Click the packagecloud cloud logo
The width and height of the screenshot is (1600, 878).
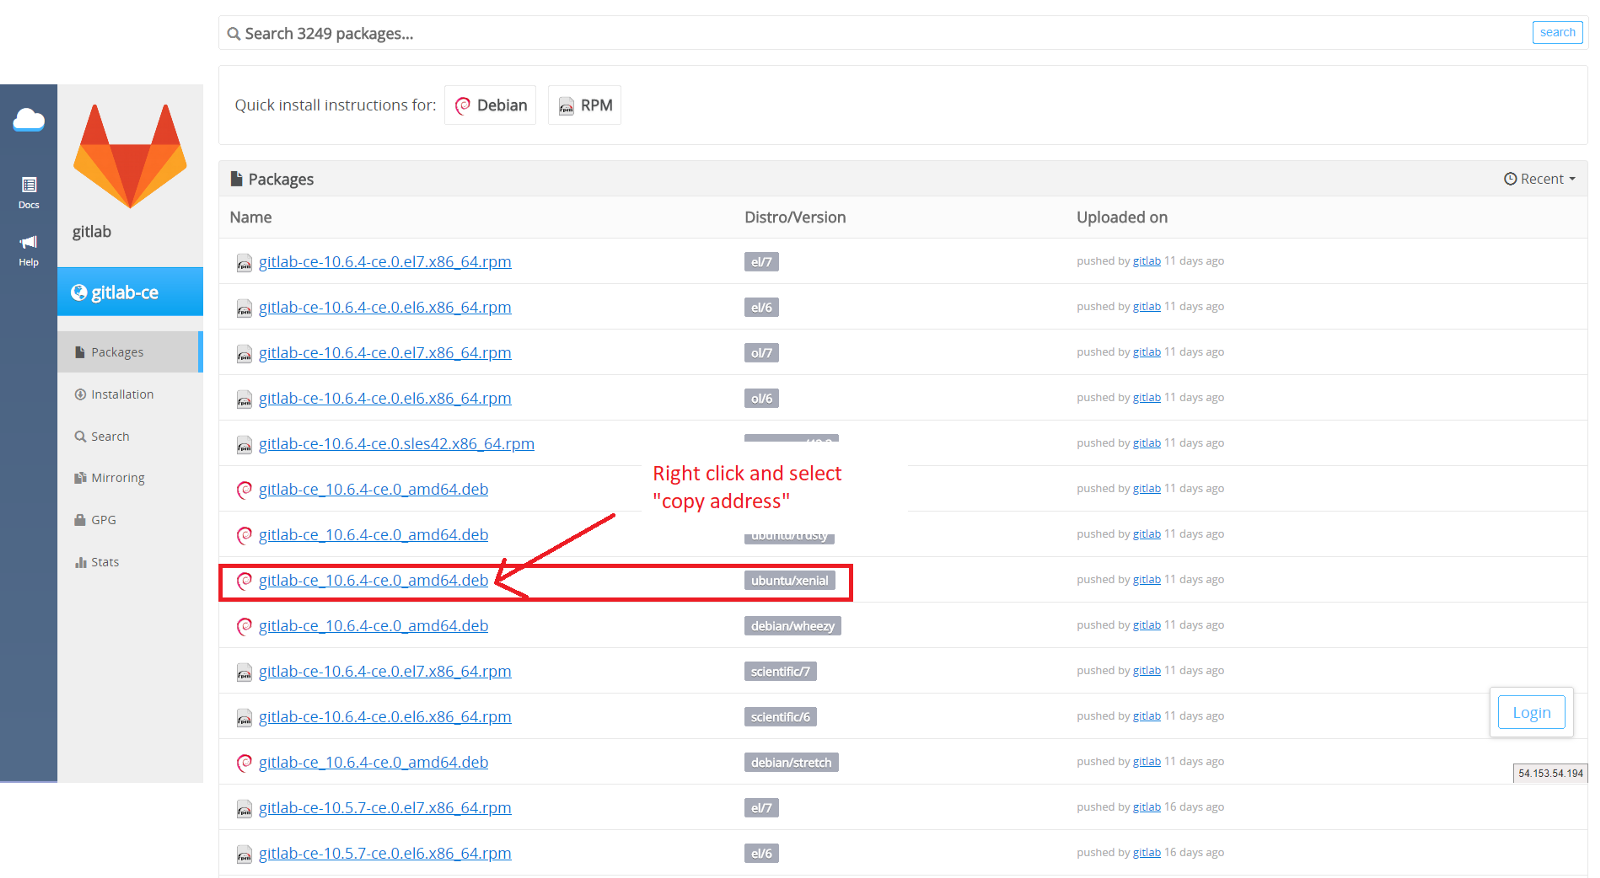point(29,121)
